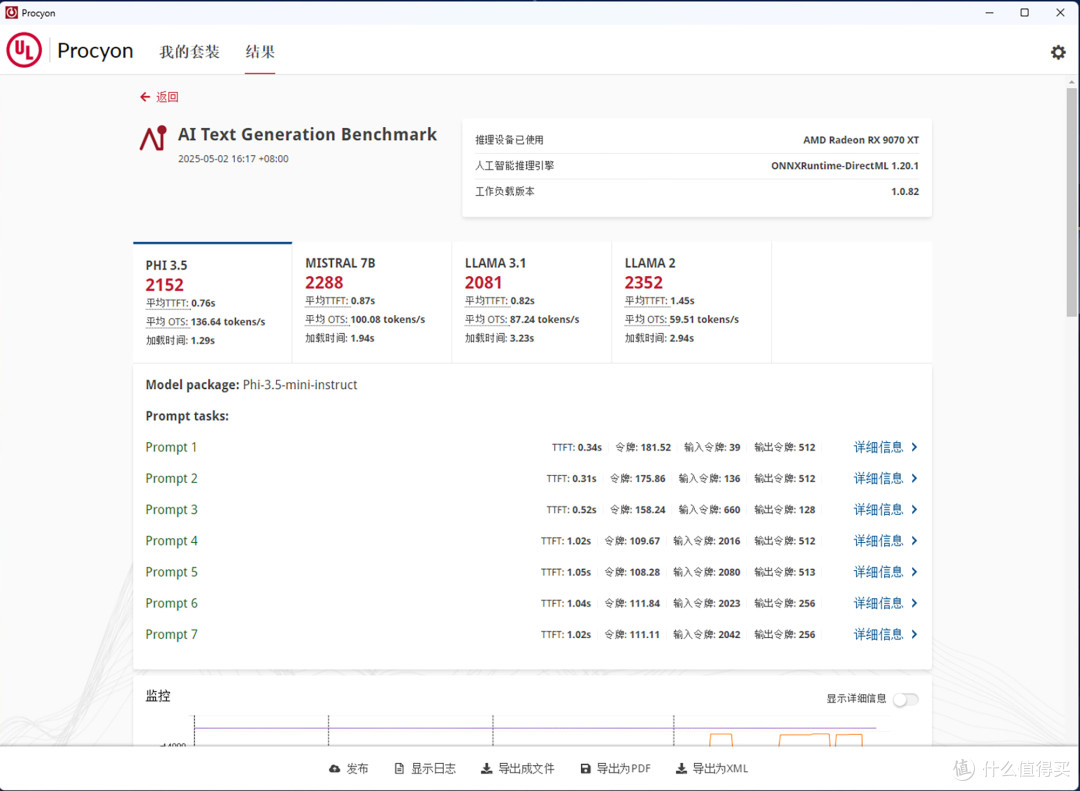Viewport: 1080px width, 791px height.
Task: Click the download icon for 导出成文件
Action: (486, 768)
